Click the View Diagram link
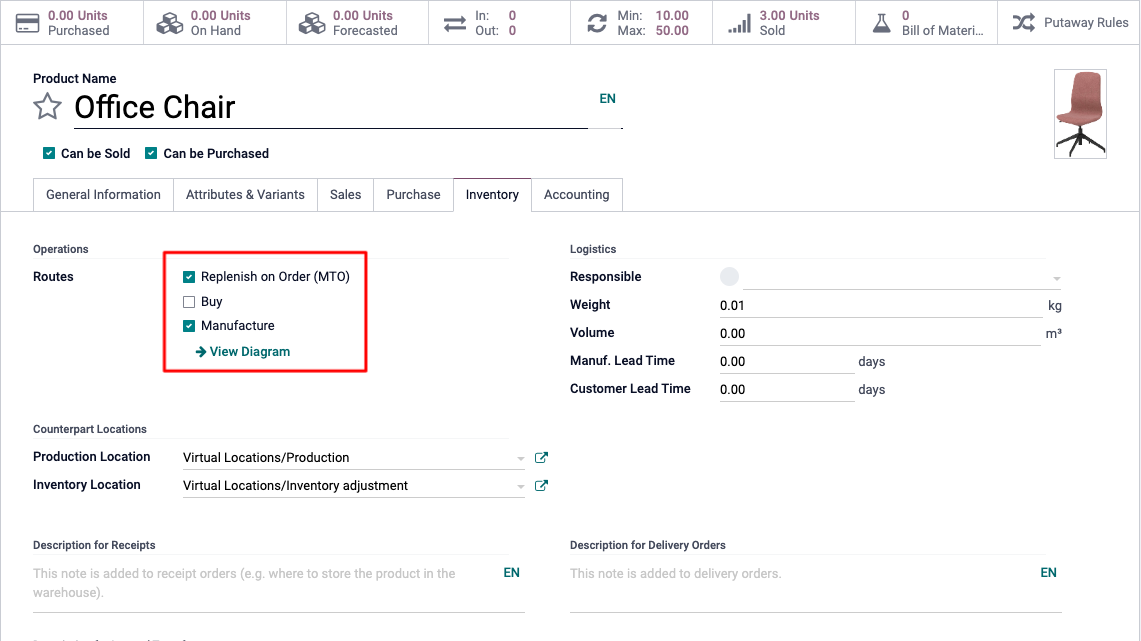1141x641 pixels. 249,352
